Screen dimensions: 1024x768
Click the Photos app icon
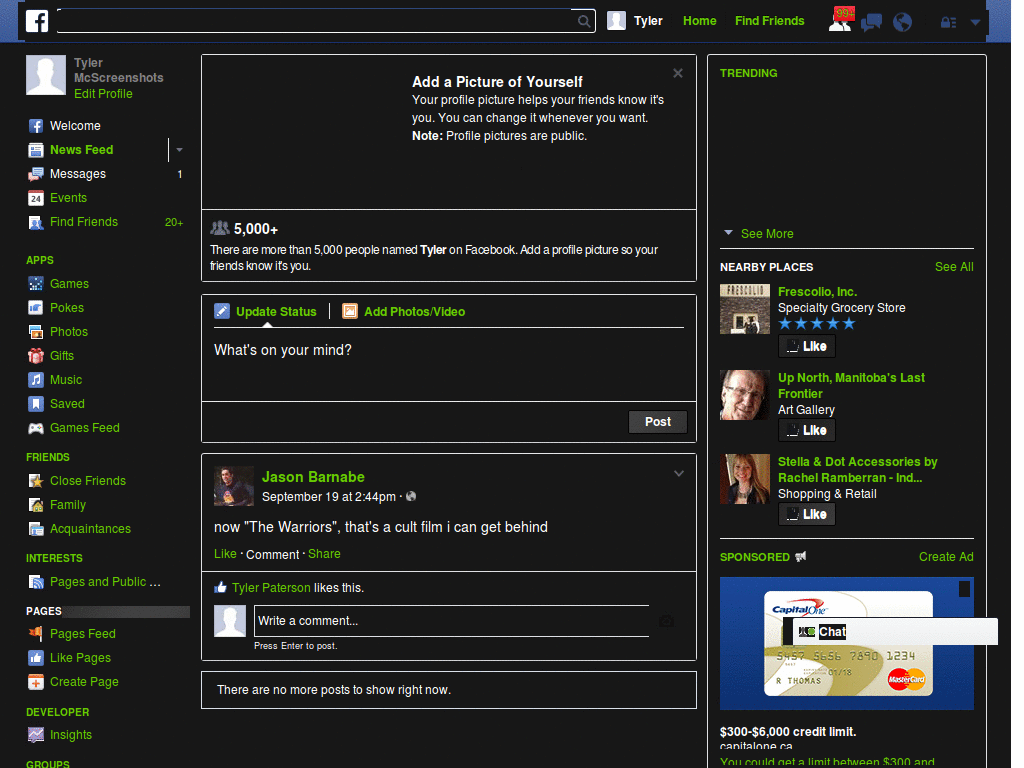(x=36, y=332)
